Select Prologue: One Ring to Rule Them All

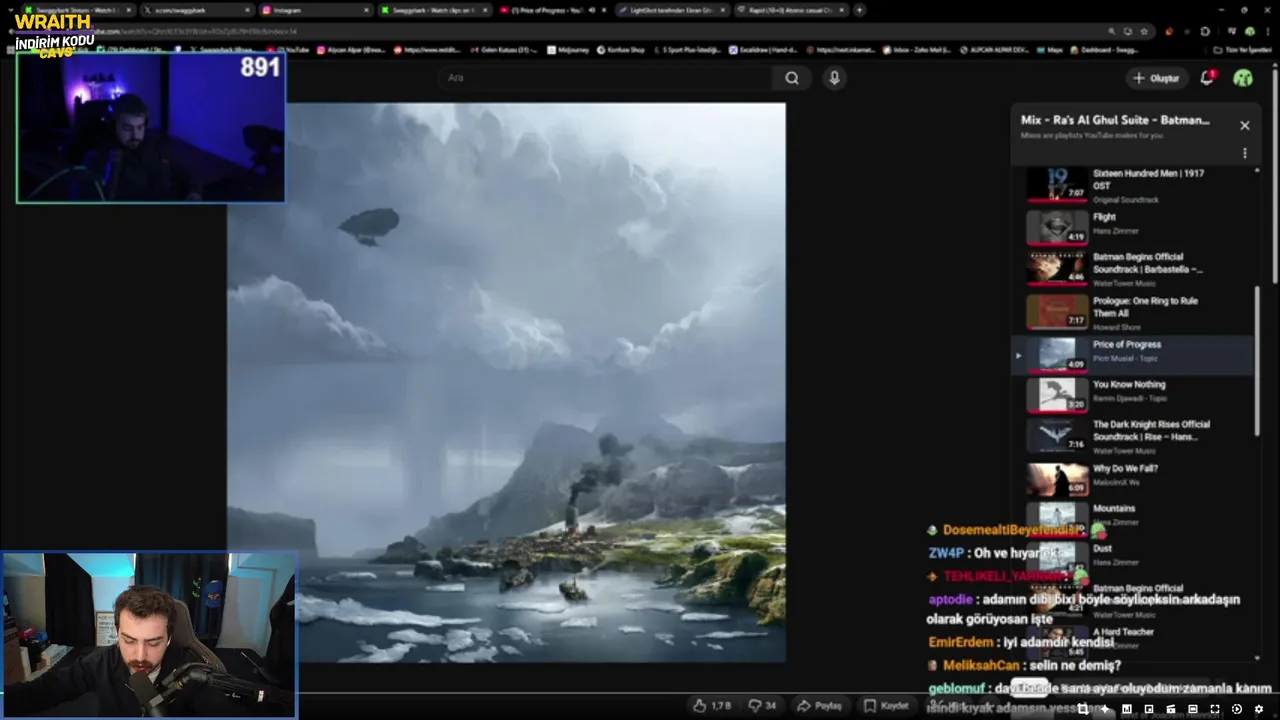pos(1133,311)
